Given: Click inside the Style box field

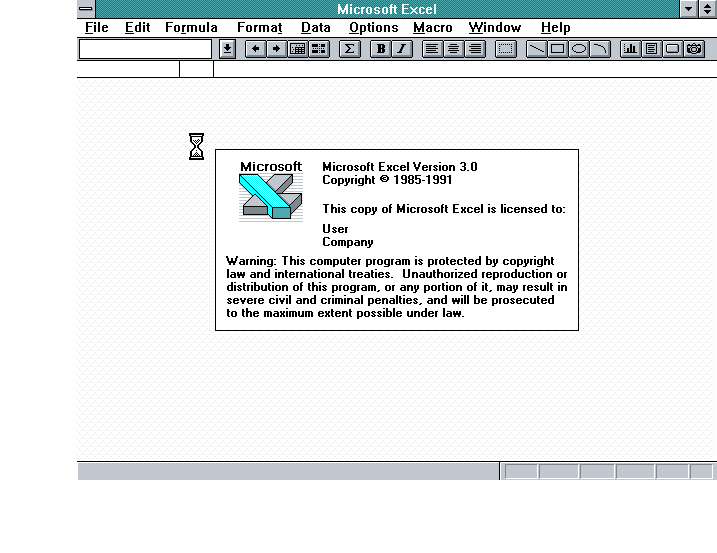Looking at the screenshot, I should coord(145,49).
